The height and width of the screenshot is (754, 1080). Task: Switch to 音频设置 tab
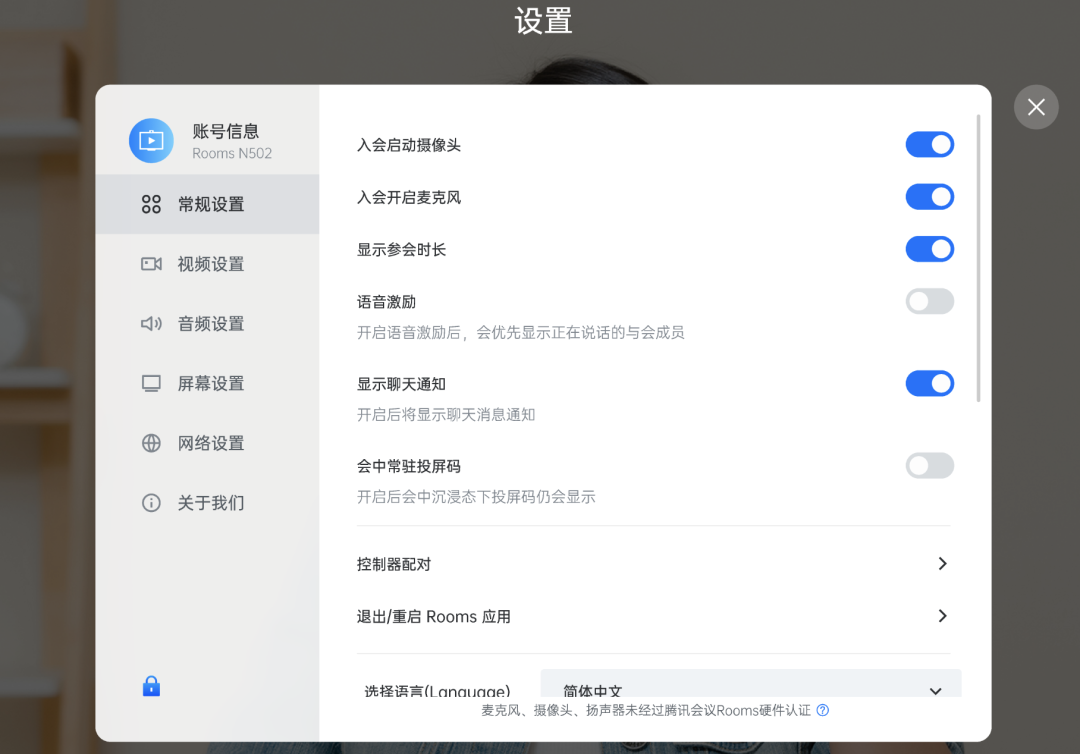[x=207, y=324]
